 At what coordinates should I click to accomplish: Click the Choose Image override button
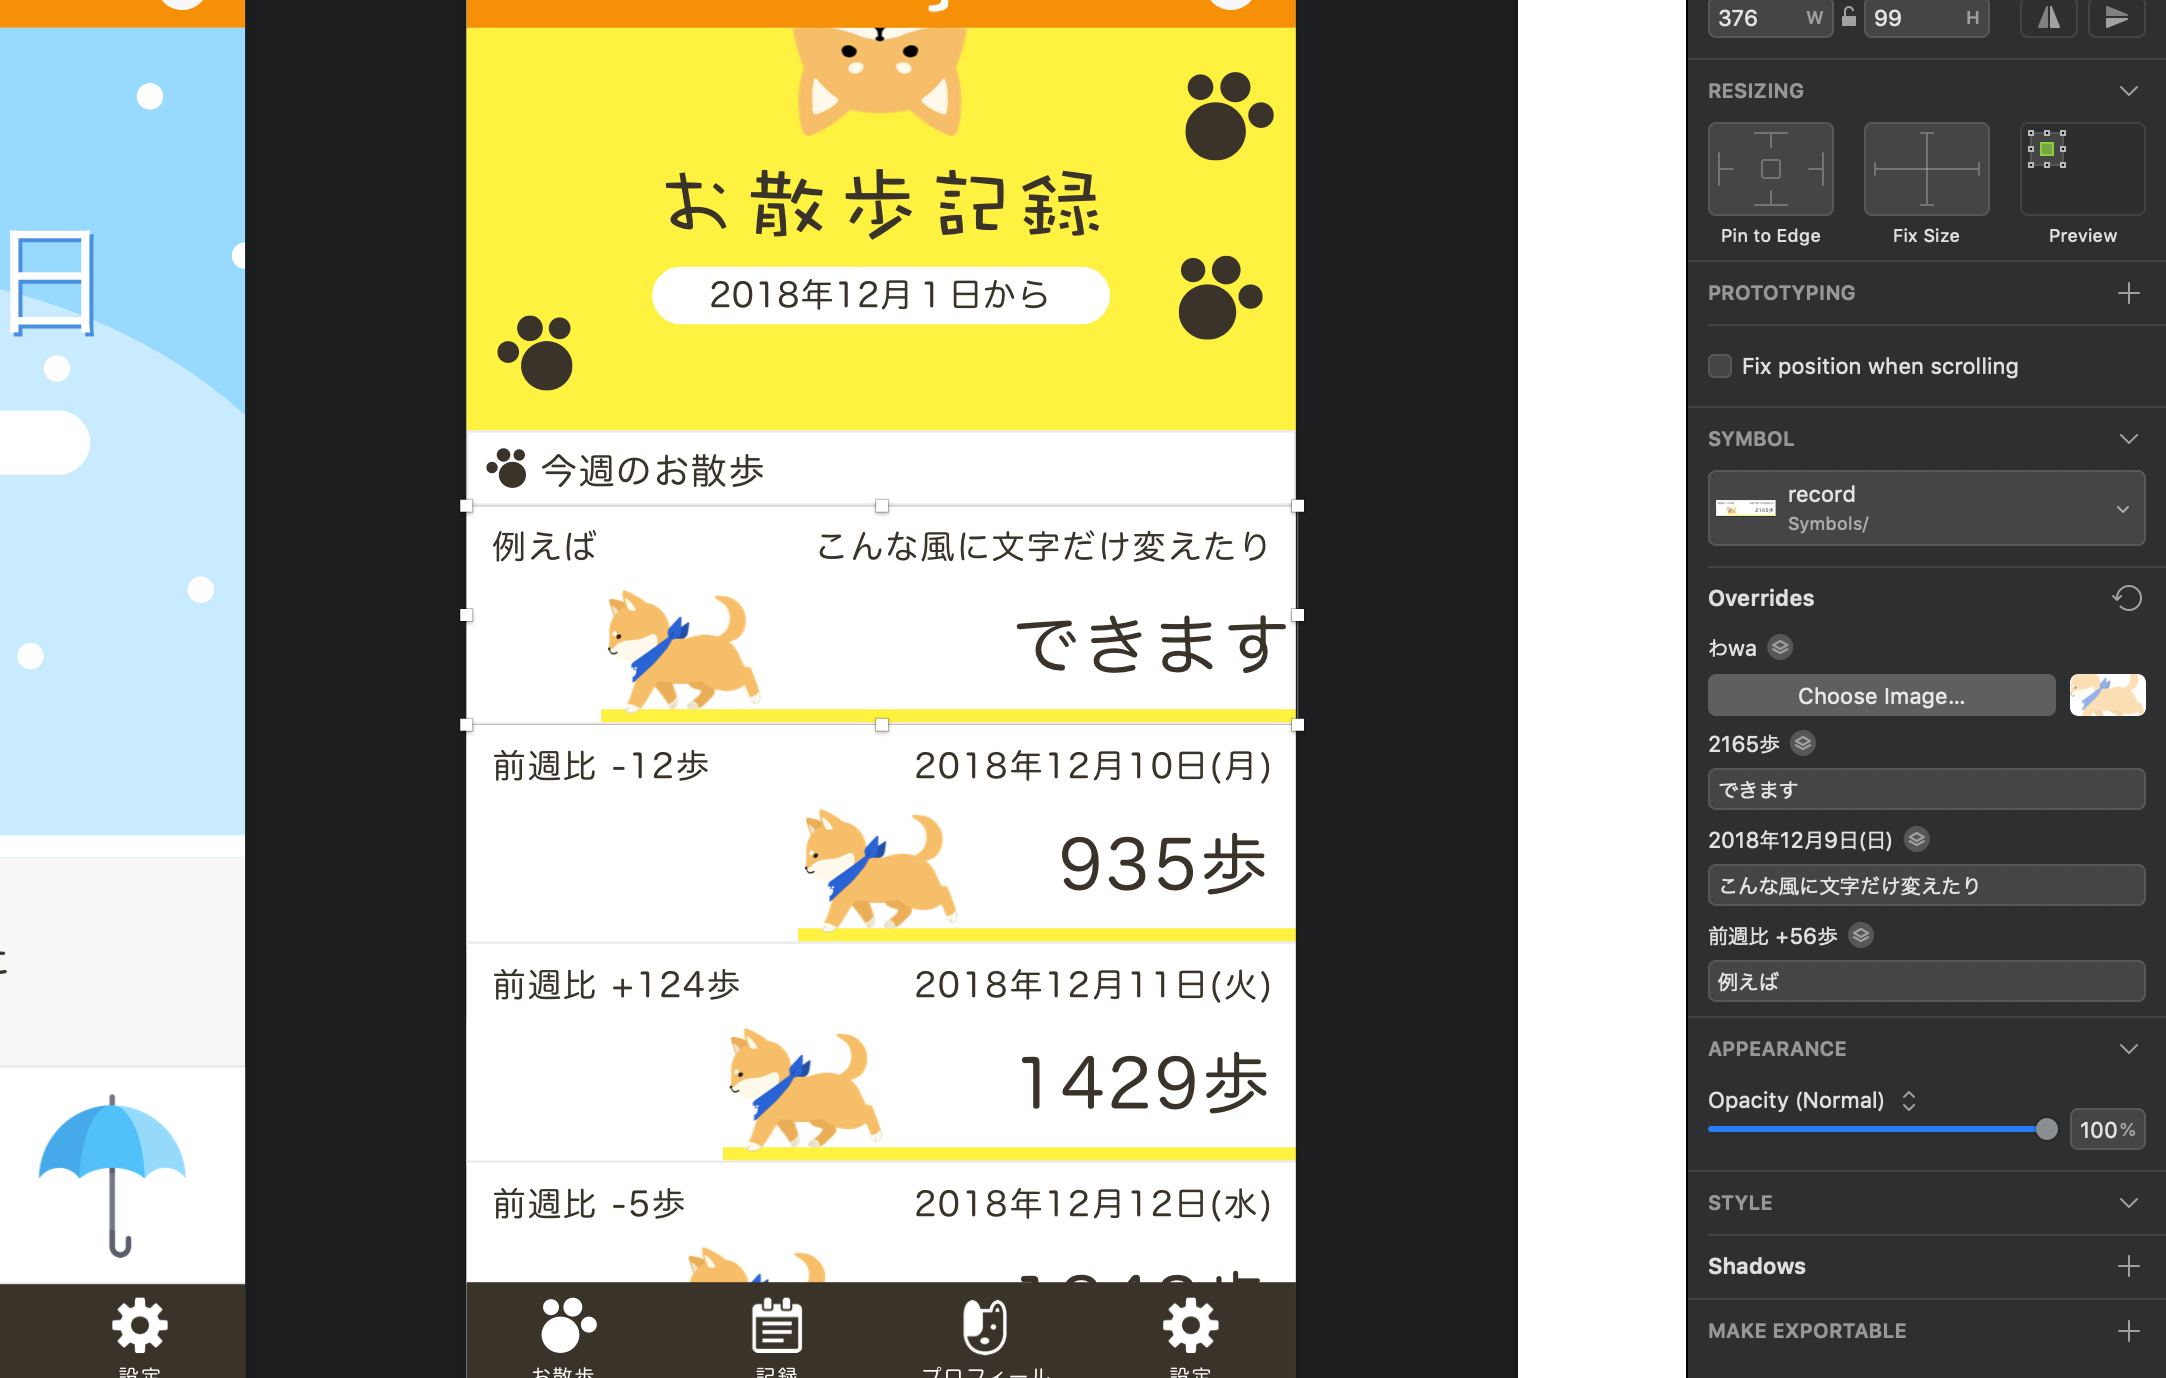tap(1882, 695)
